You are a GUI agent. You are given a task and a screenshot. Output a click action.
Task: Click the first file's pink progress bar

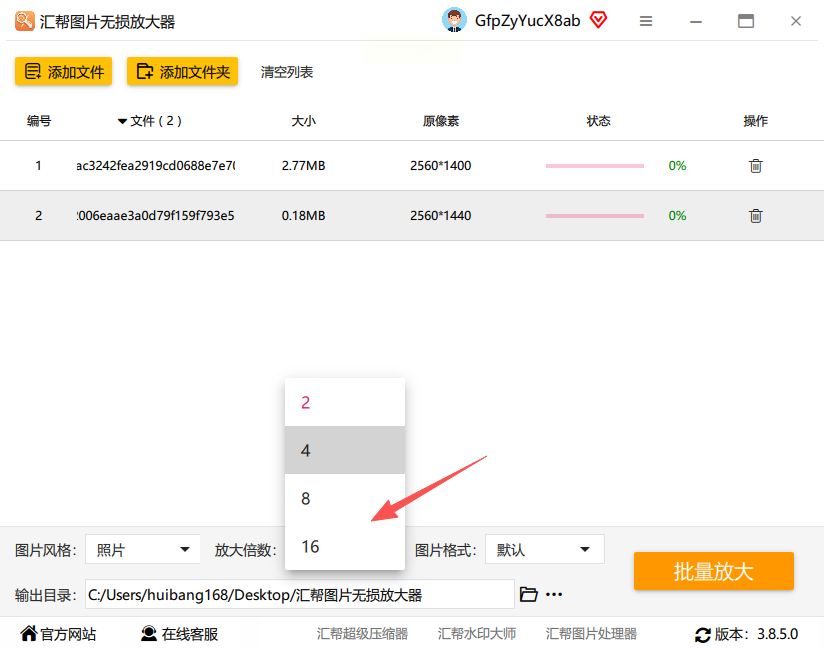[x=595, y=166]
